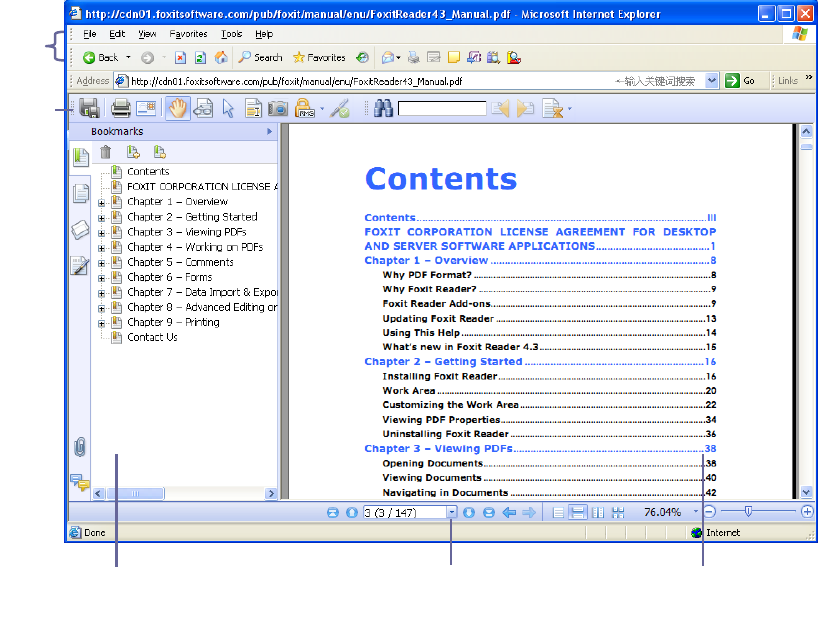
Task: Open the Attachments paperclip panel
Action: click(x=80, y=447)
